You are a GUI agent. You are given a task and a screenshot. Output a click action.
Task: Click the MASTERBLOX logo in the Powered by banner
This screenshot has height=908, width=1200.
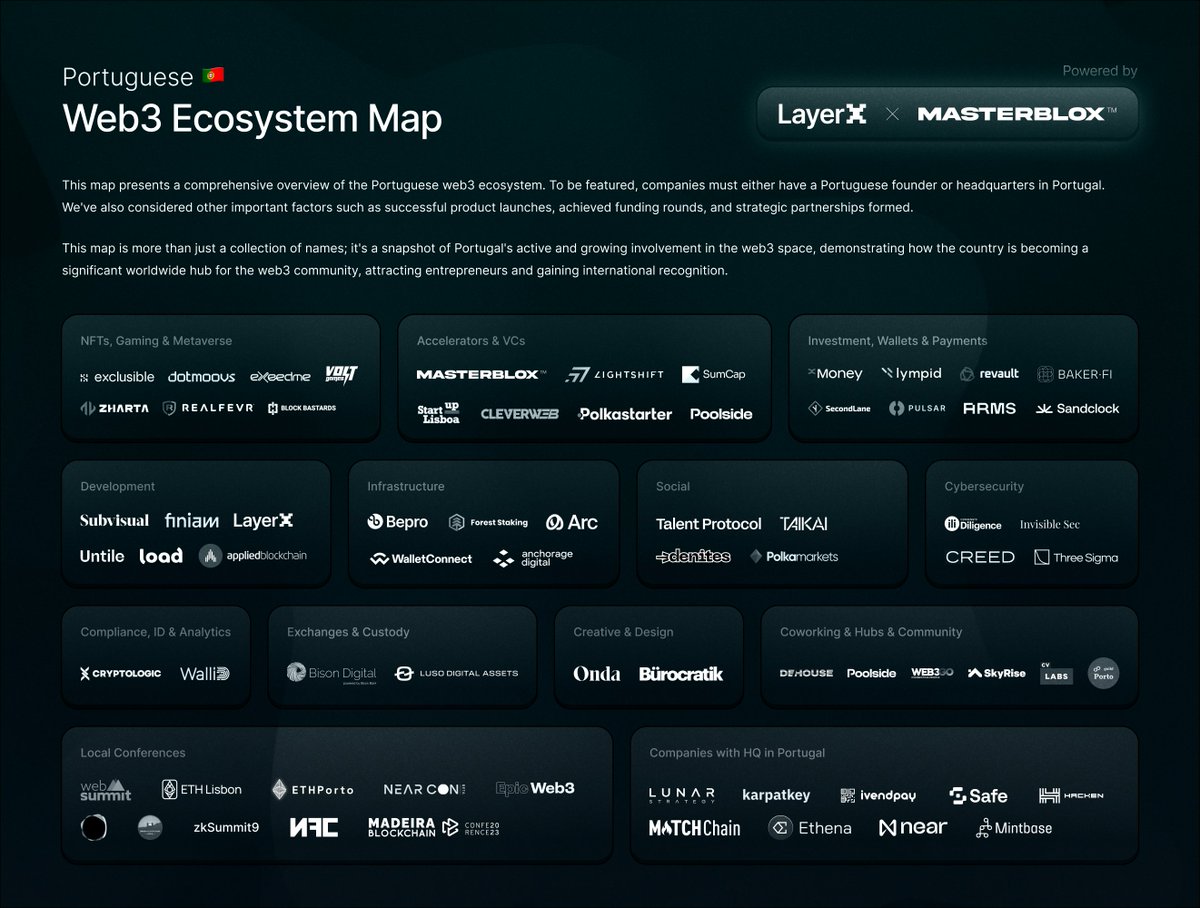click(x=1017, y=114)
